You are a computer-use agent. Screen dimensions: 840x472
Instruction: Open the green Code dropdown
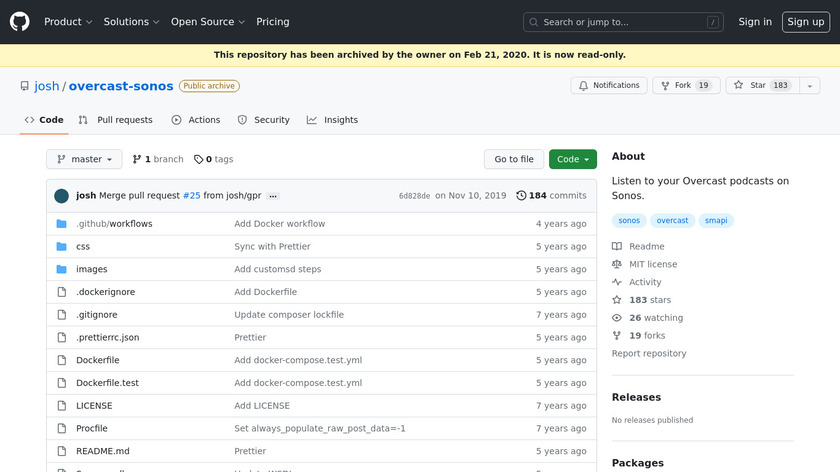coord(572,159)
